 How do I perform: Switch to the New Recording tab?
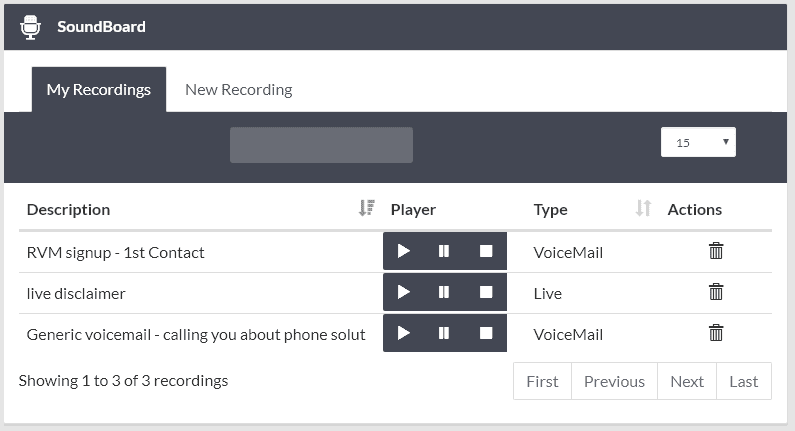(238, 90)
